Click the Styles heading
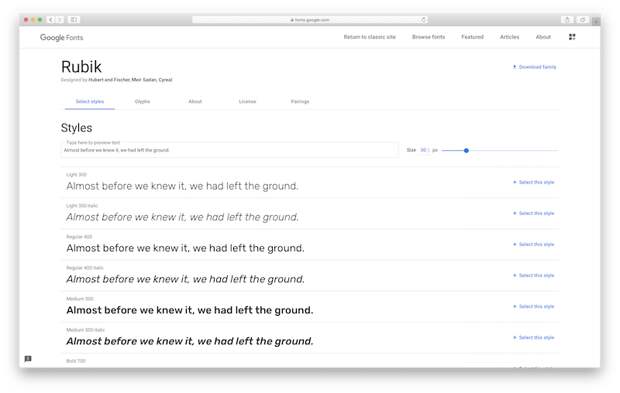The width and height of the screenshot is (620, 393). [x=76, y=128]
